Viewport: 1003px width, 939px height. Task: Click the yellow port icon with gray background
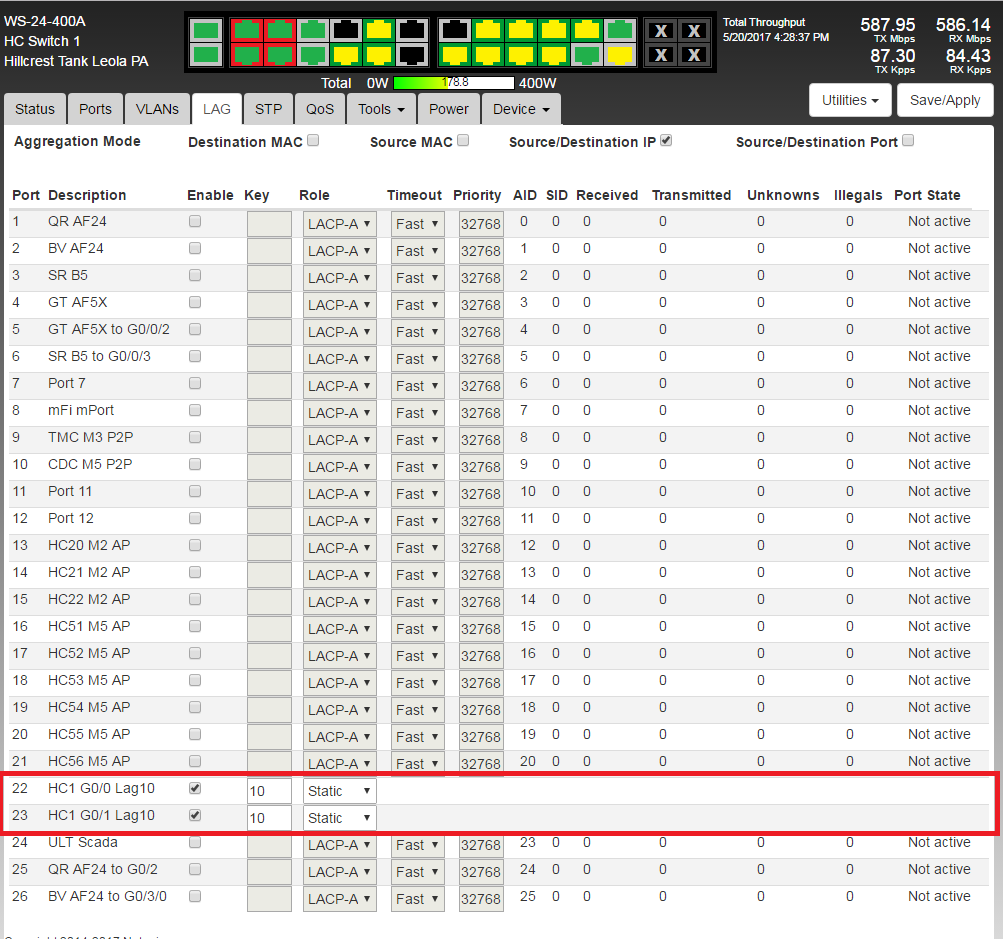point(619,54)
